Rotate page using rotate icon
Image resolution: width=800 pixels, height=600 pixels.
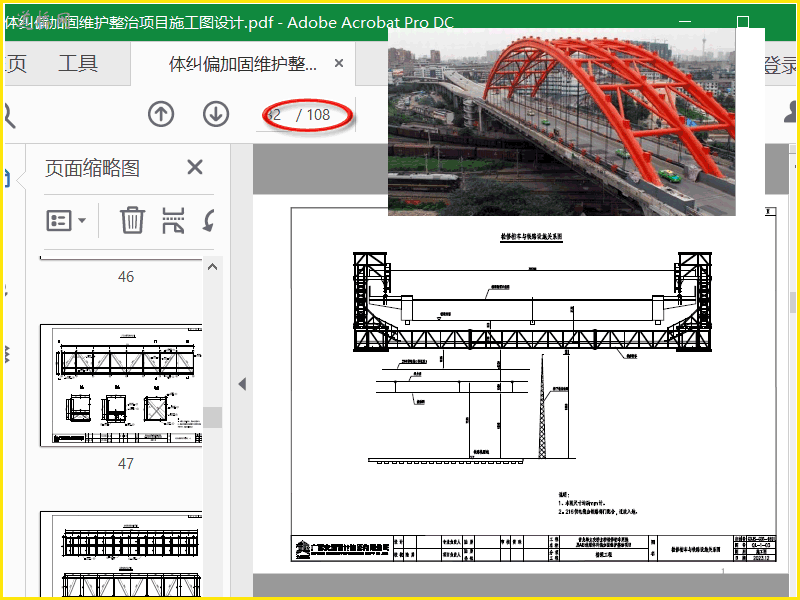click(x=208, y=220)
